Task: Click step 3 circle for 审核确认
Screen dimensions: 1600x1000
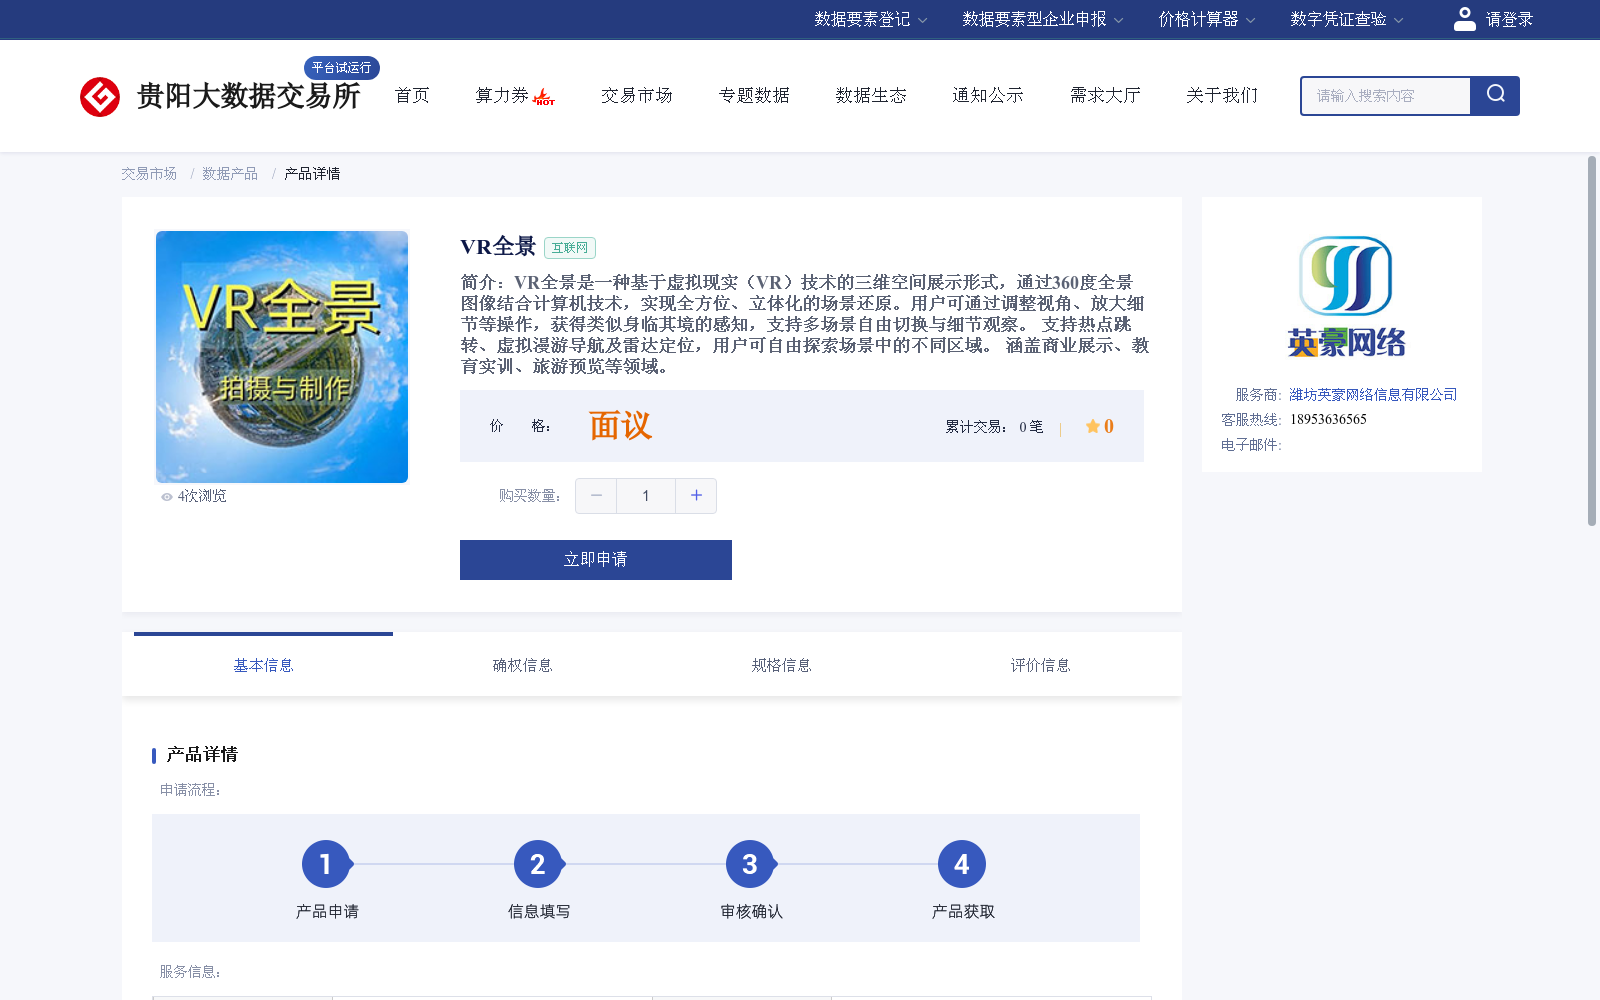Action: [750, 864]
